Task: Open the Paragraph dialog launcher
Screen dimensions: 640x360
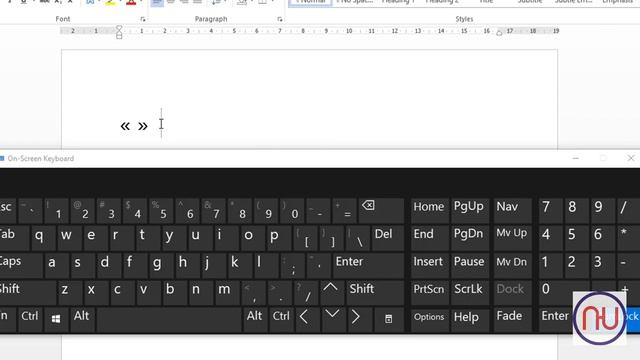Action: (x=280, y=19)
